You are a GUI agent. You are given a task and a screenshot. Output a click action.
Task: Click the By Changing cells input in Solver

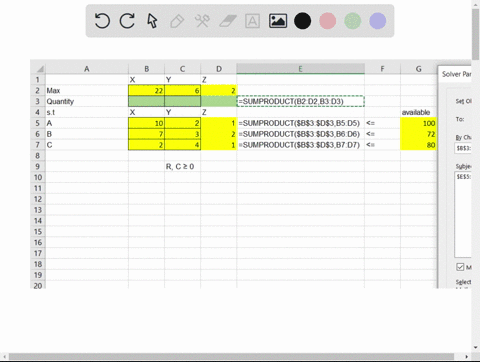click(x=463, y=148)
